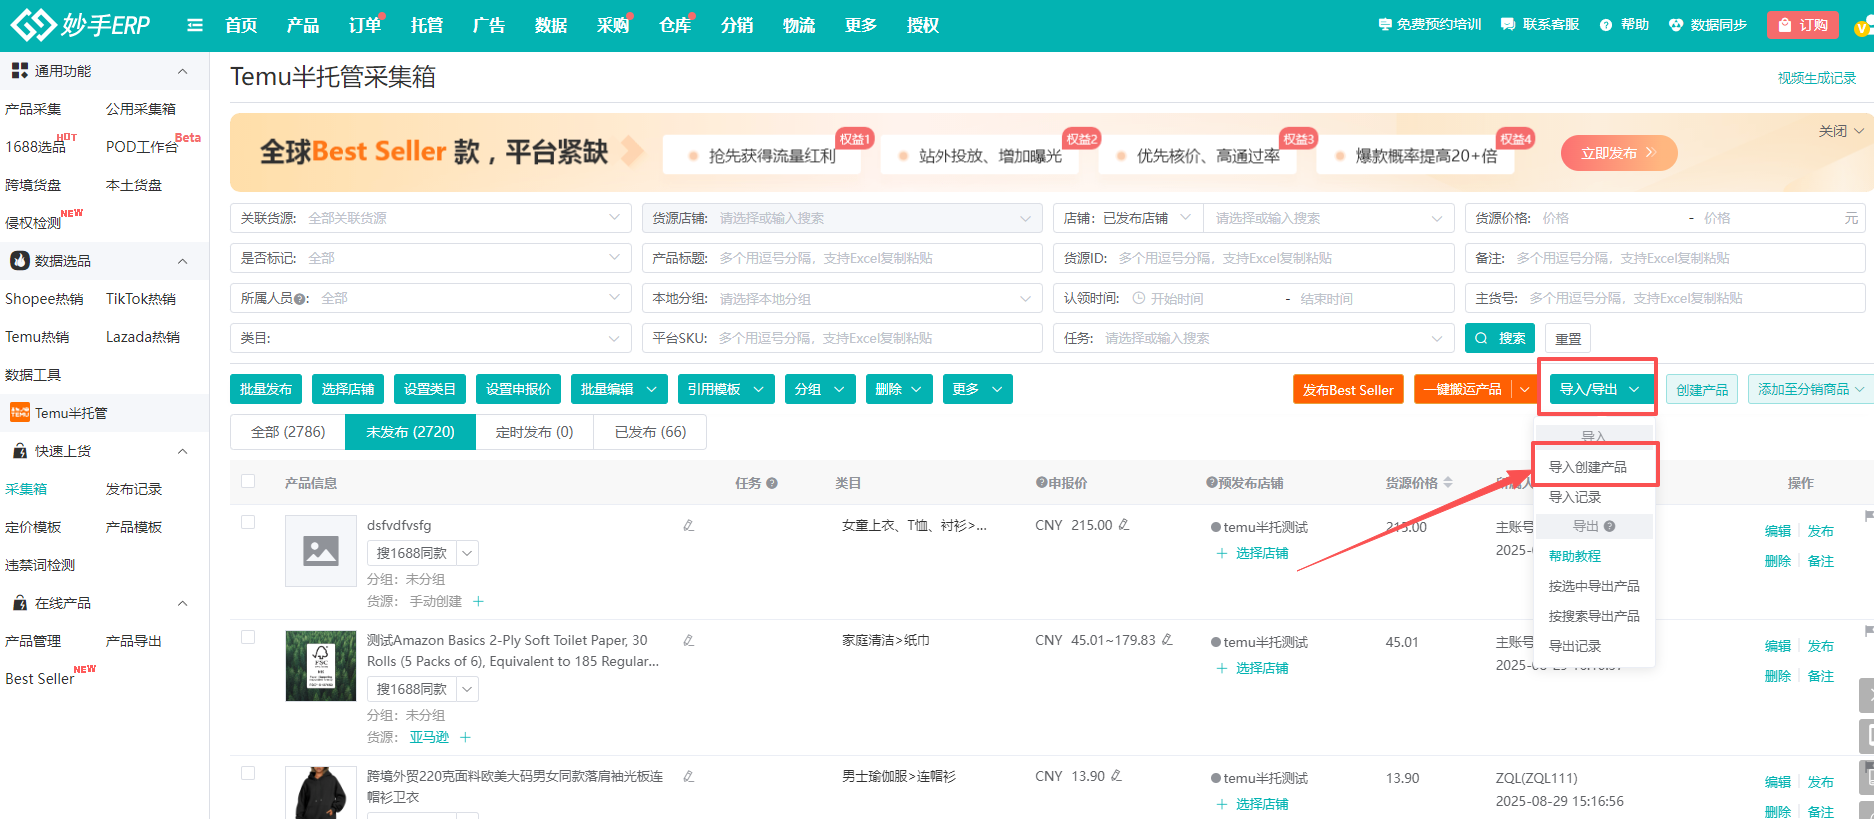Click the edit pencil beside dsfvdfvsfg title

(x=688, y=525)
